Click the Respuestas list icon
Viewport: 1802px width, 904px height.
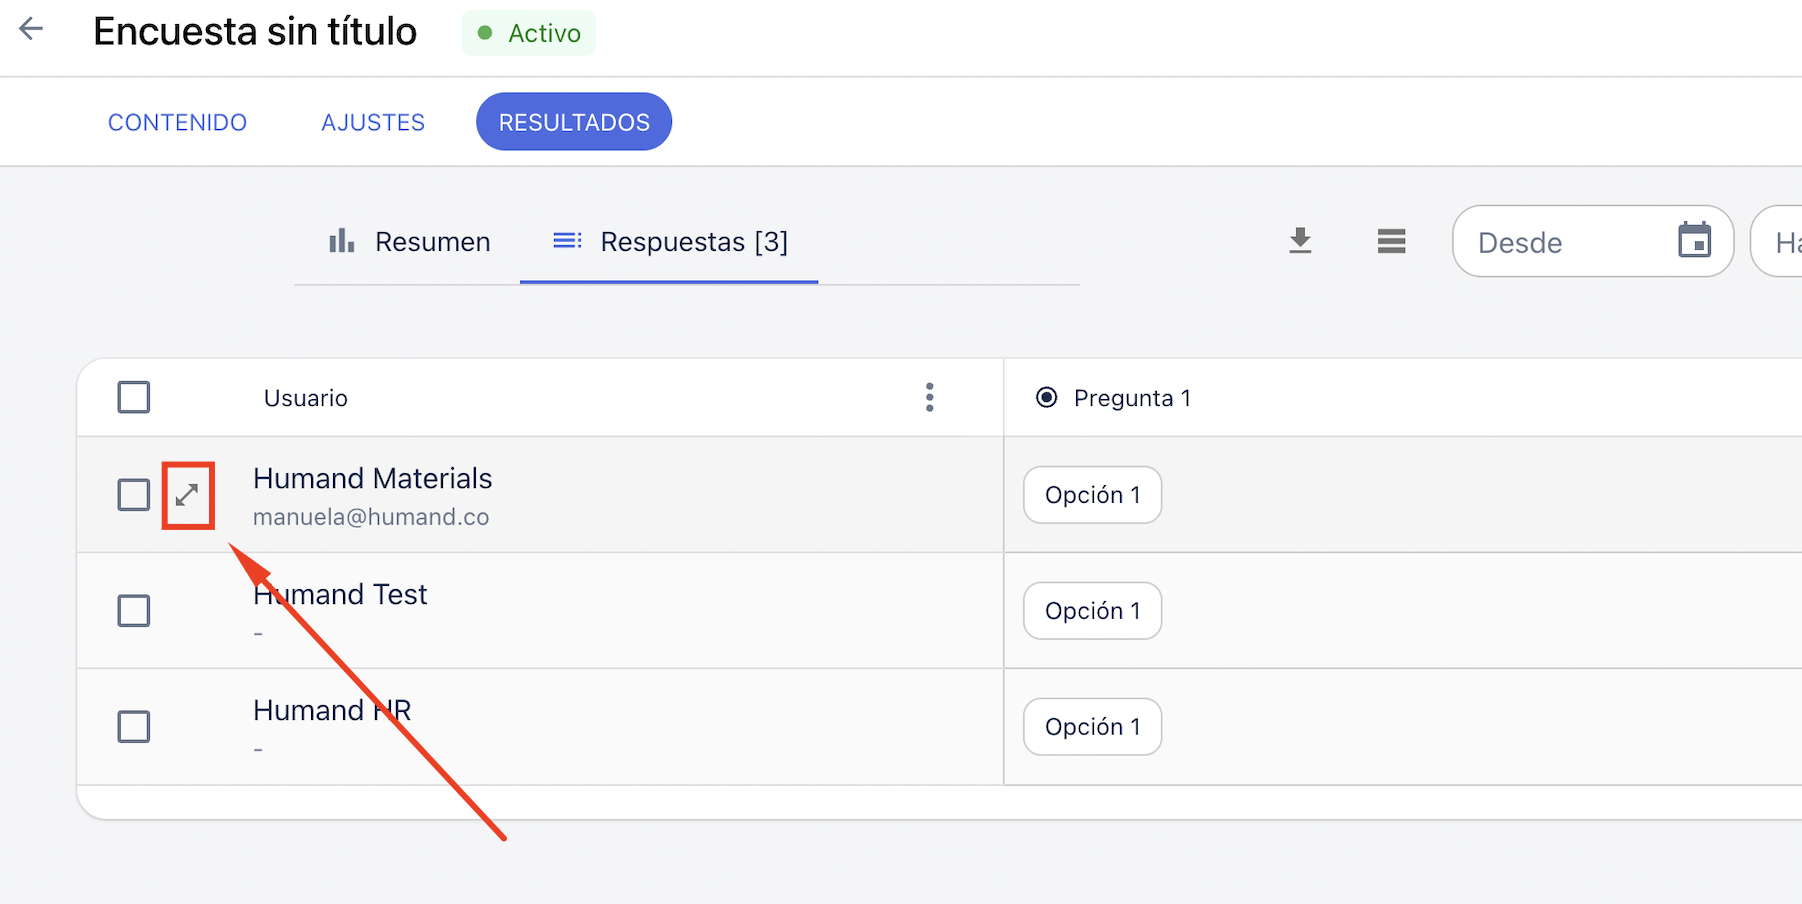coord(567,241)
